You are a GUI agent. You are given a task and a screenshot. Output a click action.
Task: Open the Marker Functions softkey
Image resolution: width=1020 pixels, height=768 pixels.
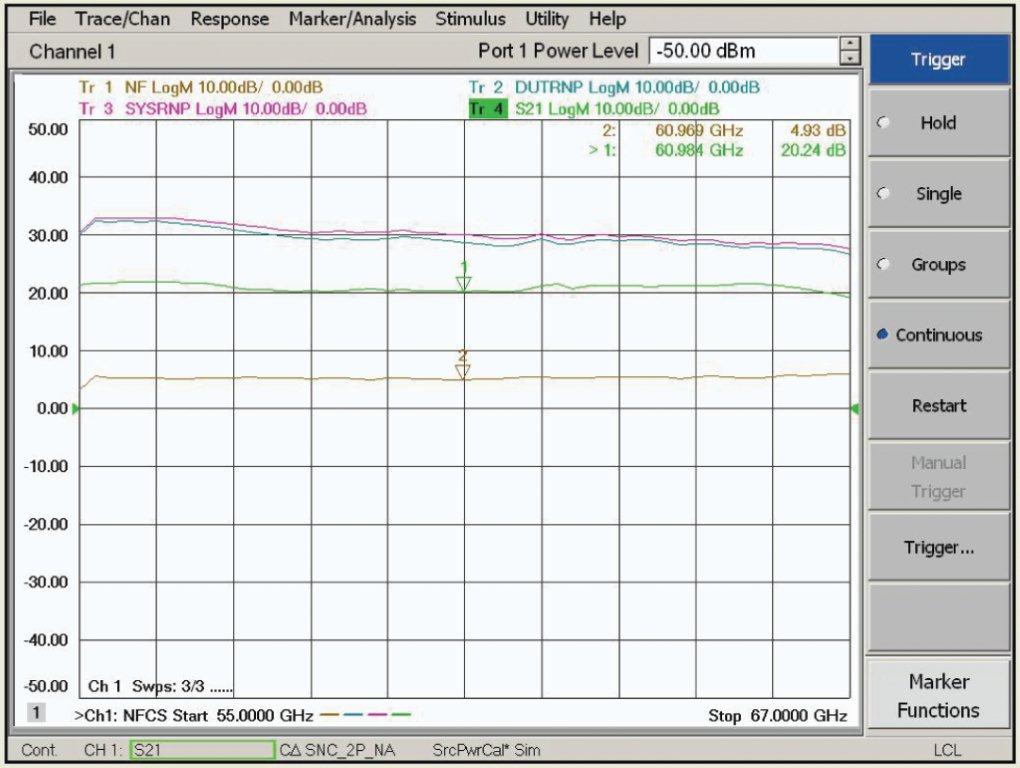coord(937,696)
